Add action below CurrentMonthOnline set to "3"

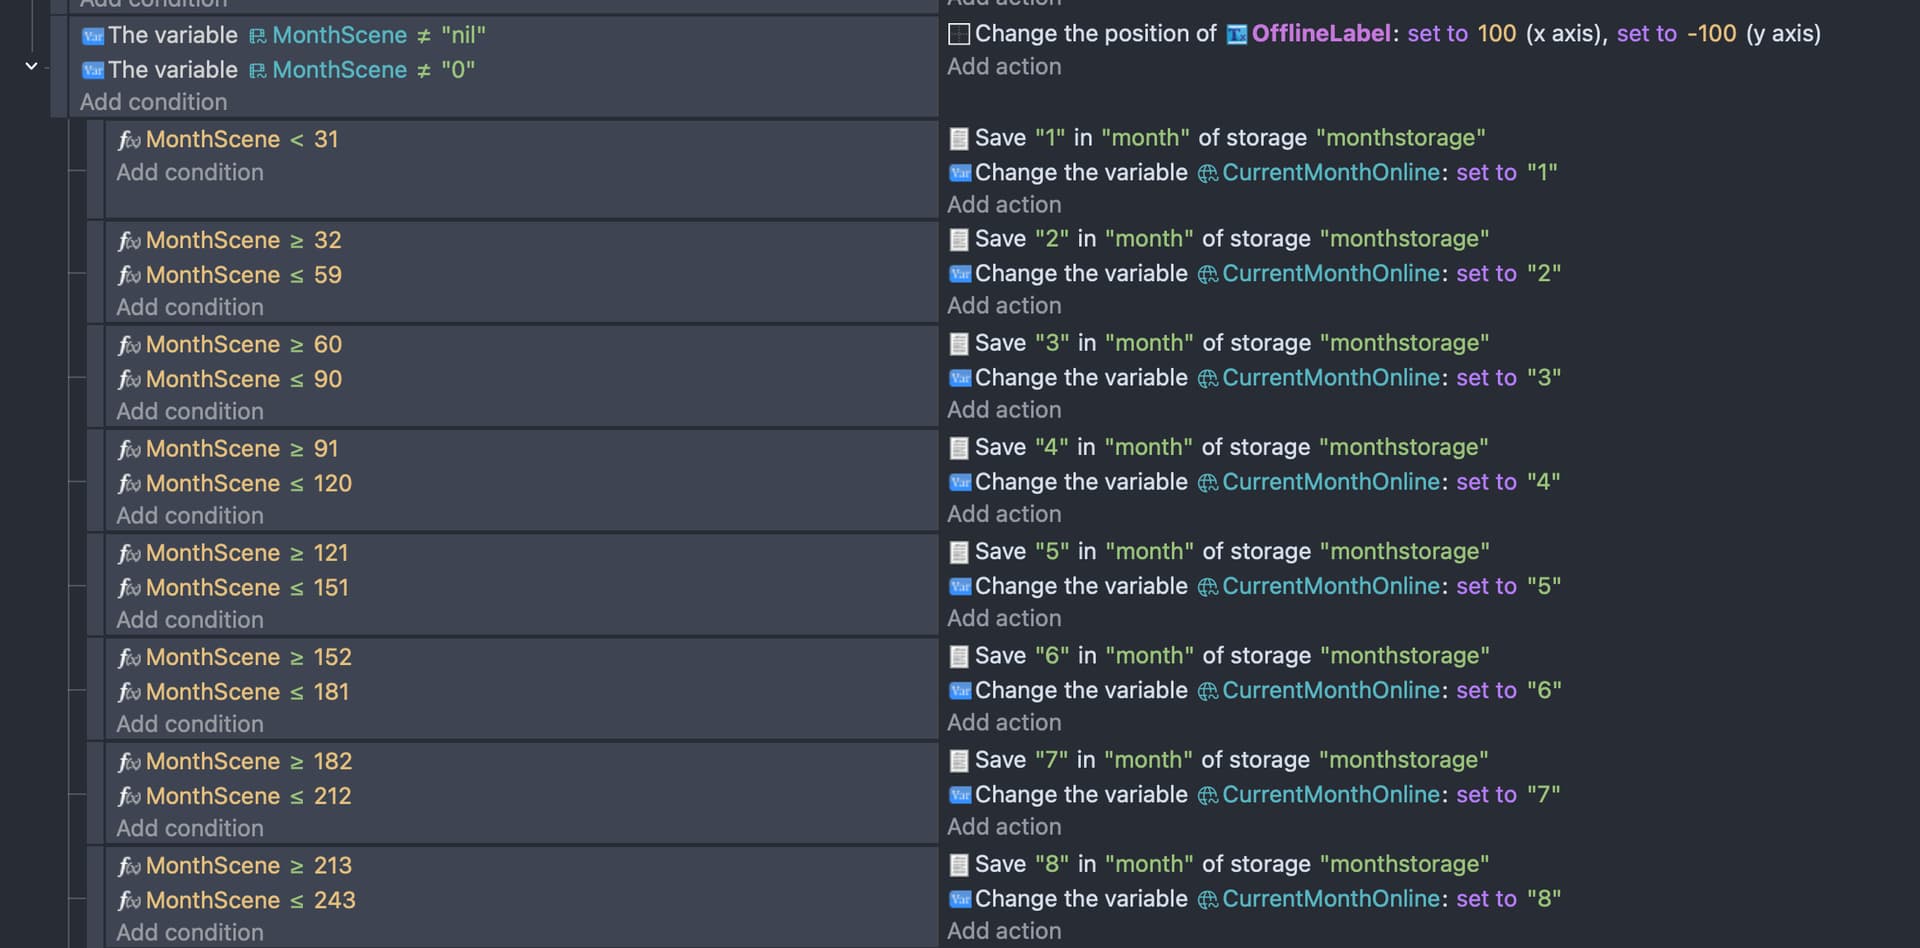point(1004,410)
